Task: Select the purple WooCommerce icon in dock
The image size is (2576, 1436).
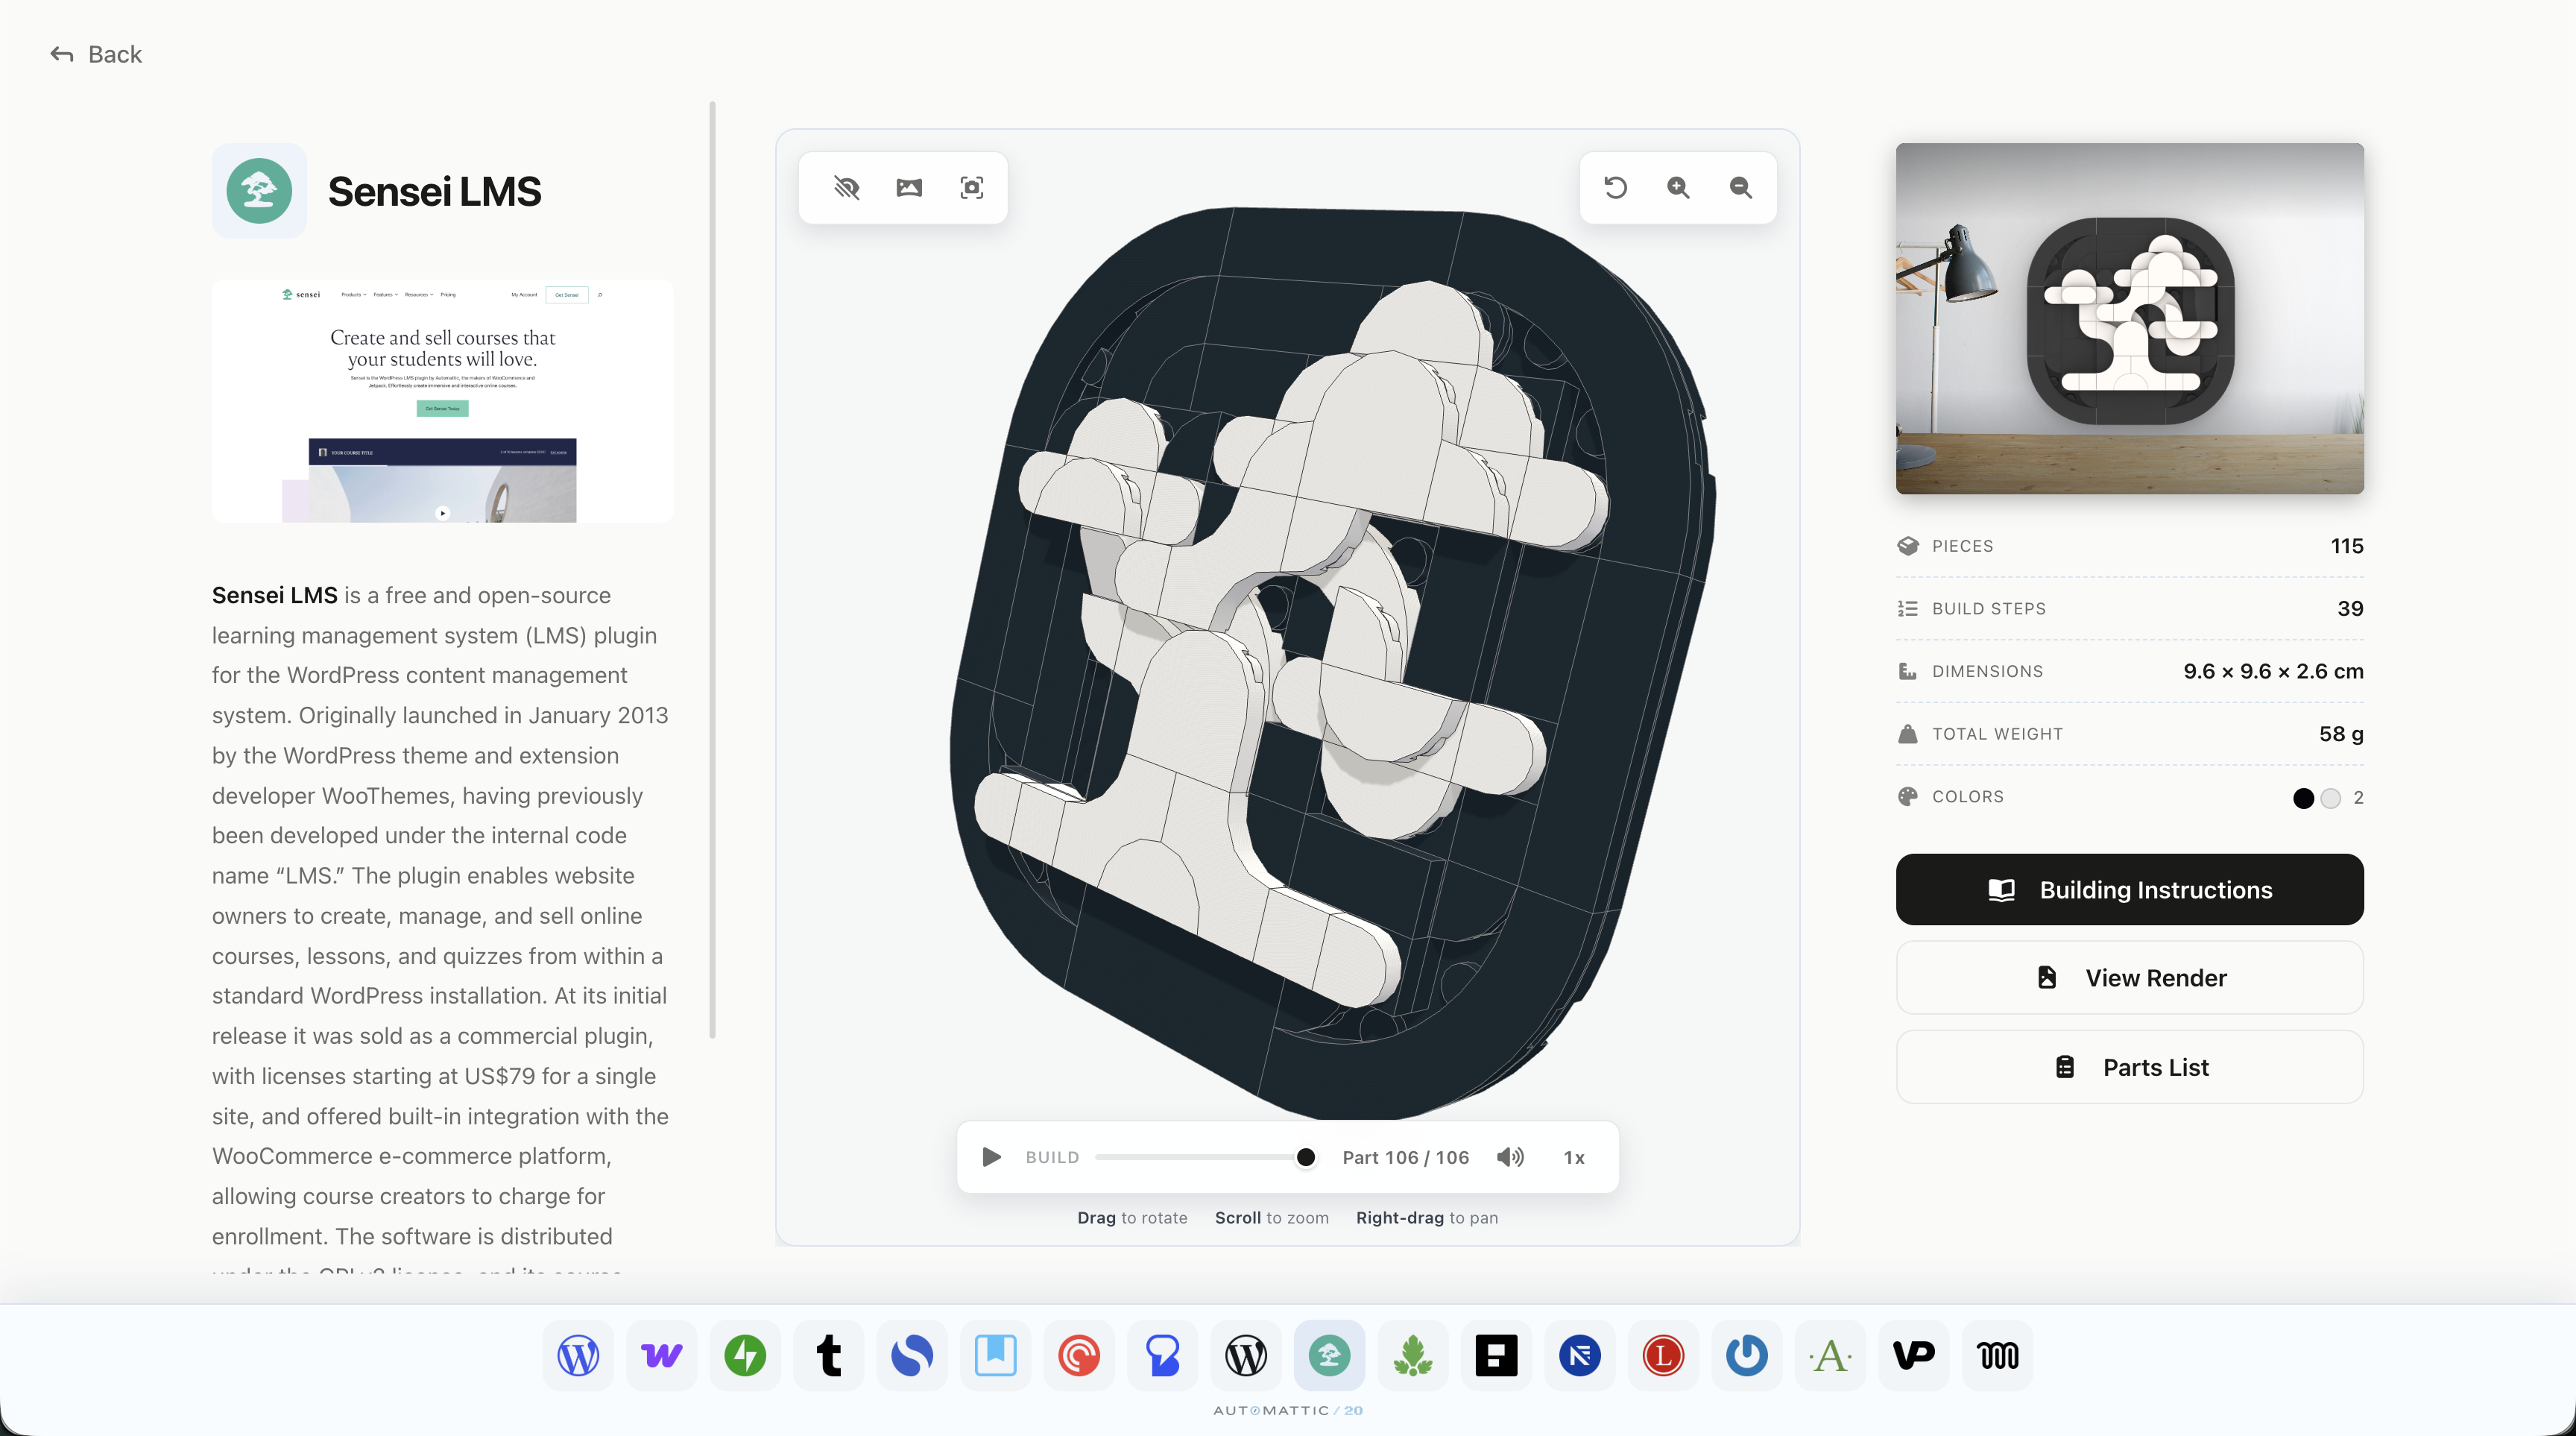Action: point(661,1355)
